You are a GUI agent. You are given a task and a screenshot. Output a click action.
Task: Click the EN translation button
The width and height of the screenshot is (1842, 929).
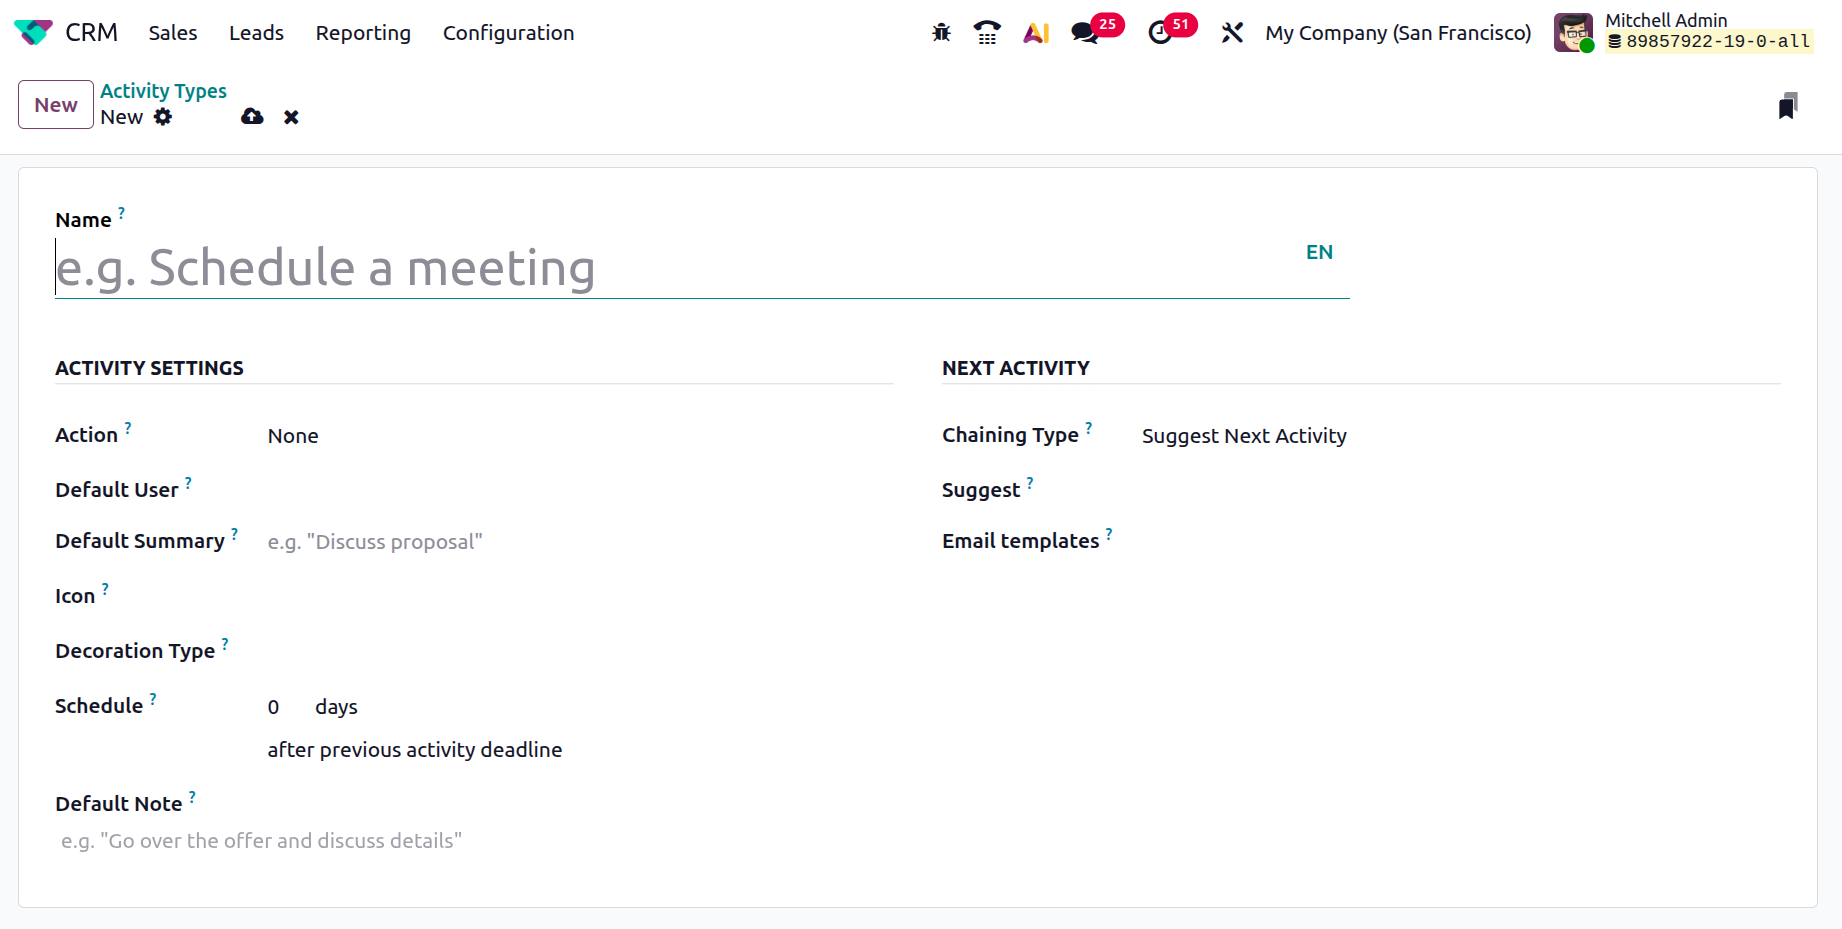1319,252
